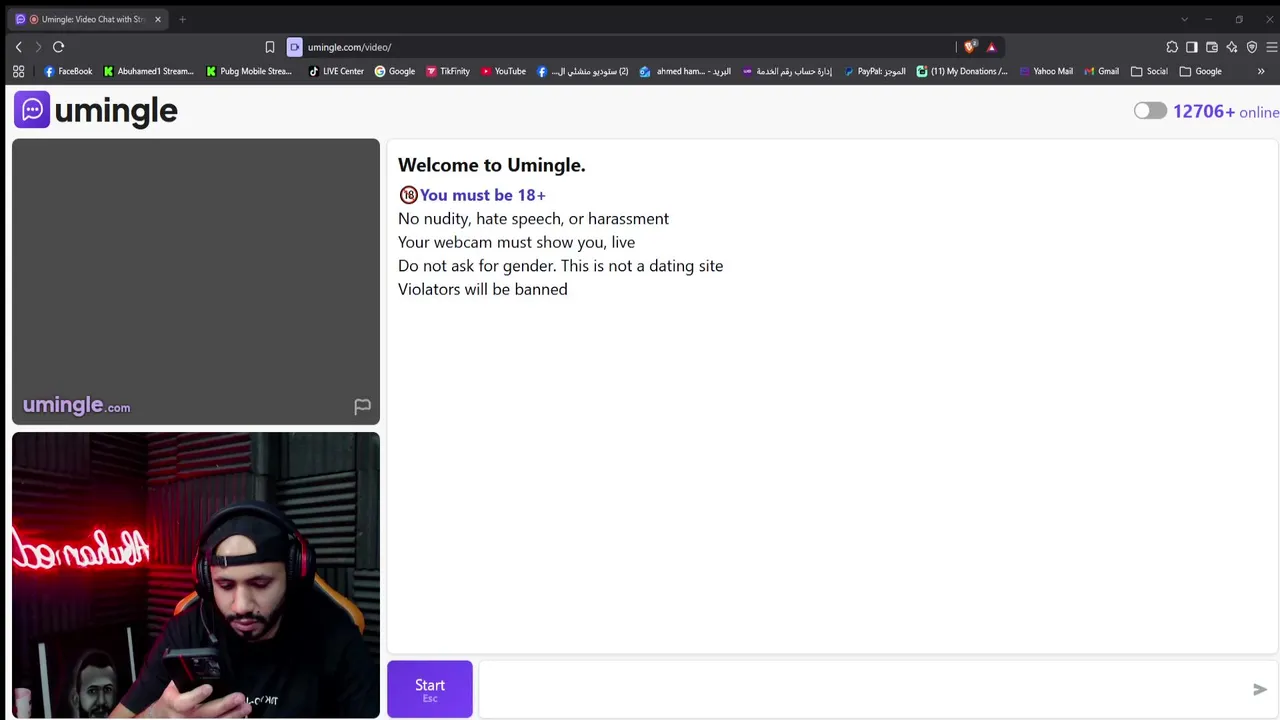The image size is (1280, 720).
Task: Send the chat message with the arrow icon
Action: coord(1260,689)
